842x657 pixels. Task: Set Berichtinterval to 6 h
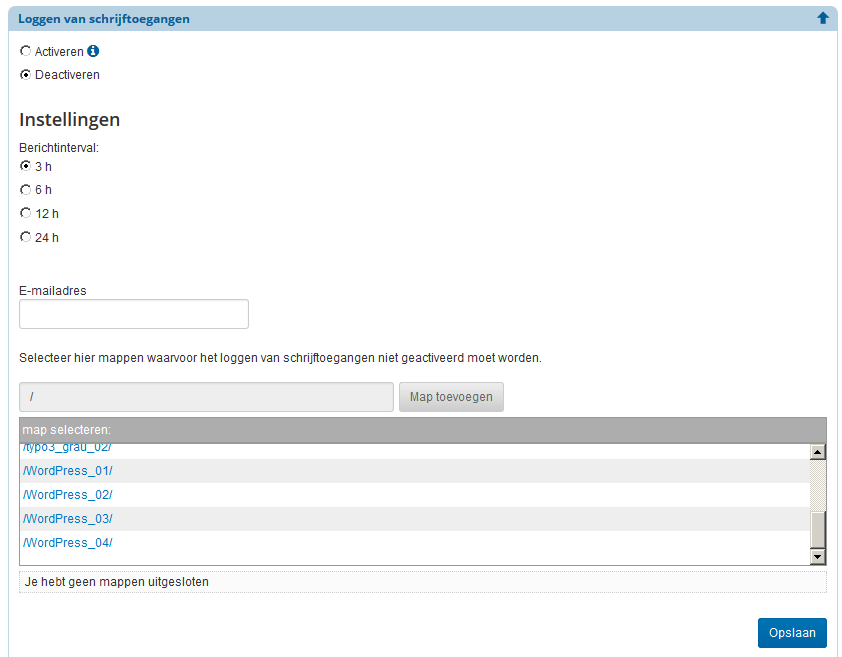pos(25,190)
